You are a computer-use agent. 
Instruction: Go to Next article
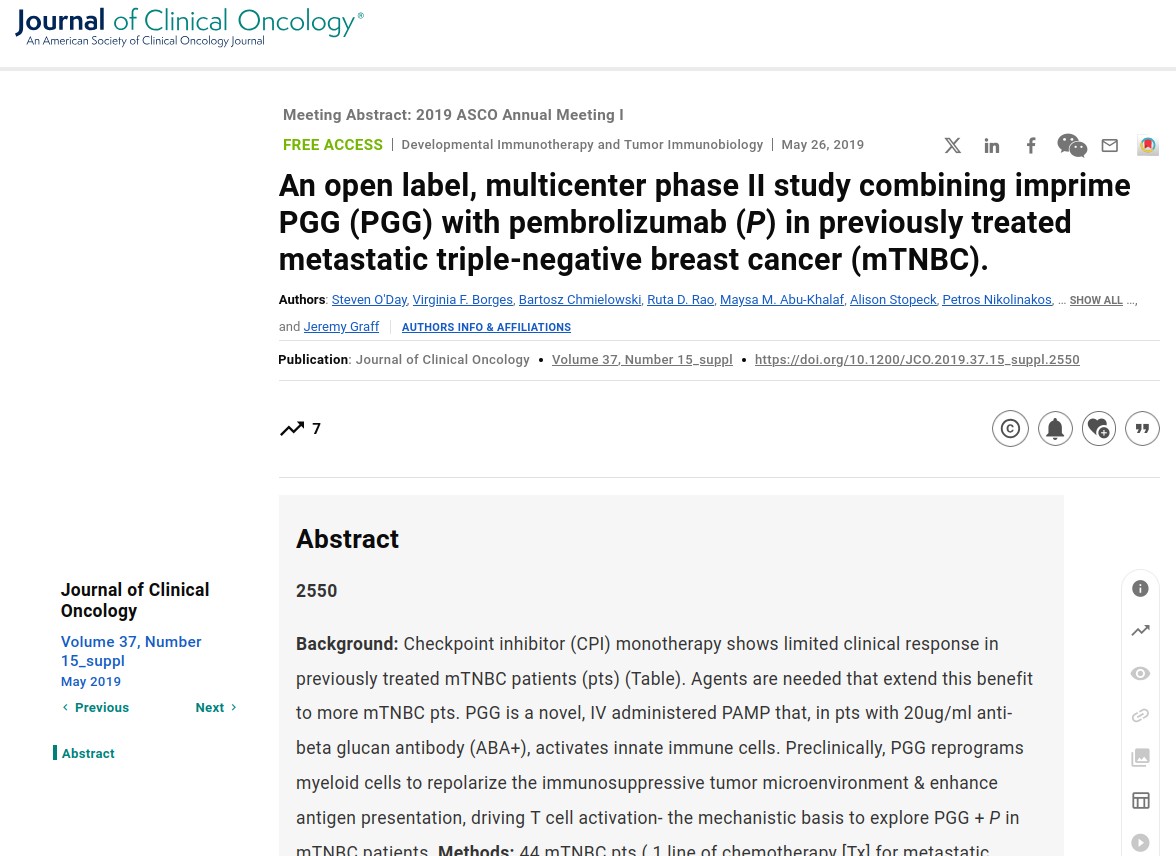pos(216,707)
